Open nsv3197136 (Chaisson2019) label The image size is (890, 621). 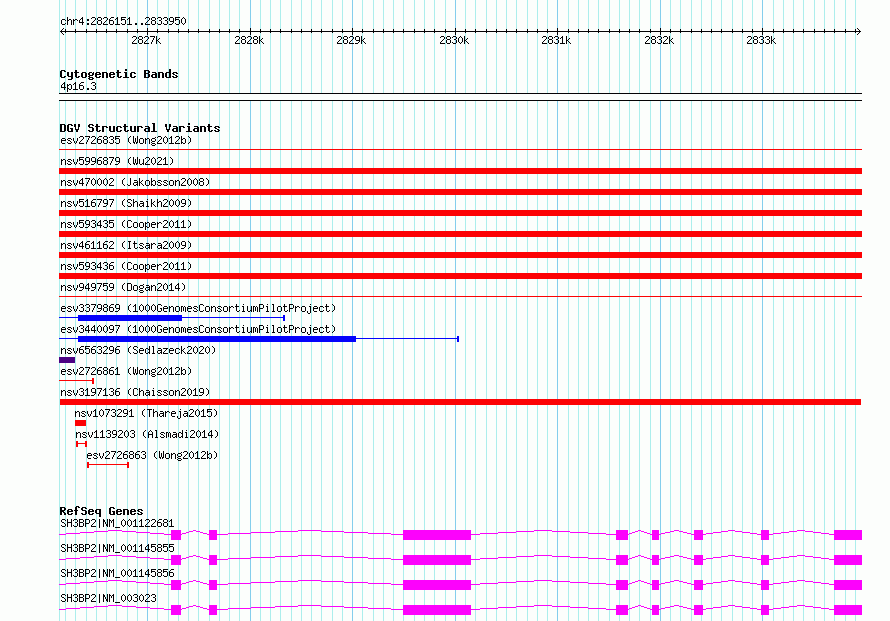click(x=135, y=392)
